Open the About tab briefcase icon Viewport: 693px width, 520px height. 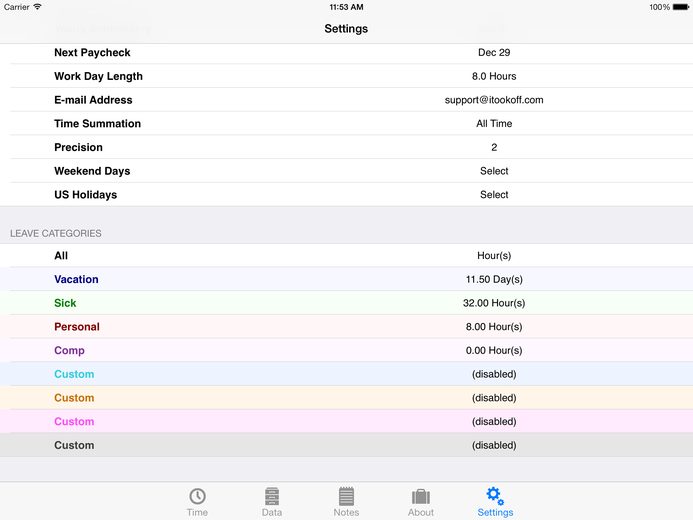(421, 497)
